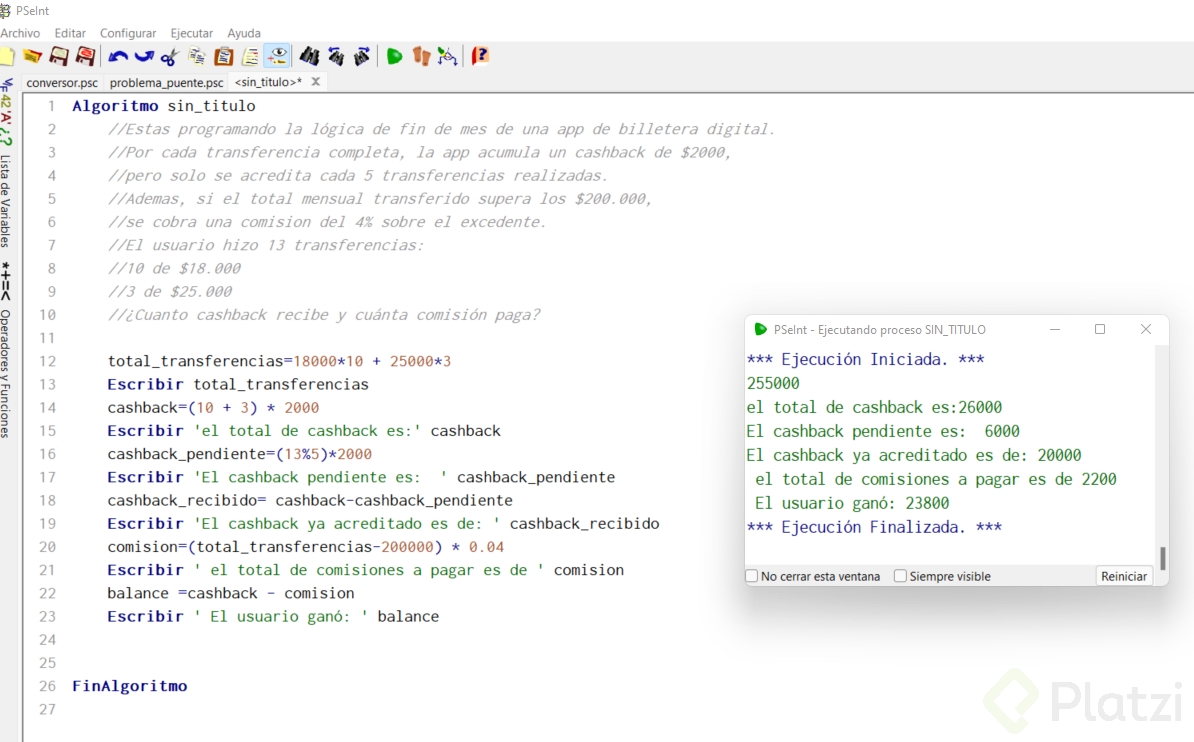Click code line 'cashback=(10 + 3) * 2000'
This screenshot has width=1194, height=742.
pyautogui.click(x=213, y=408)
